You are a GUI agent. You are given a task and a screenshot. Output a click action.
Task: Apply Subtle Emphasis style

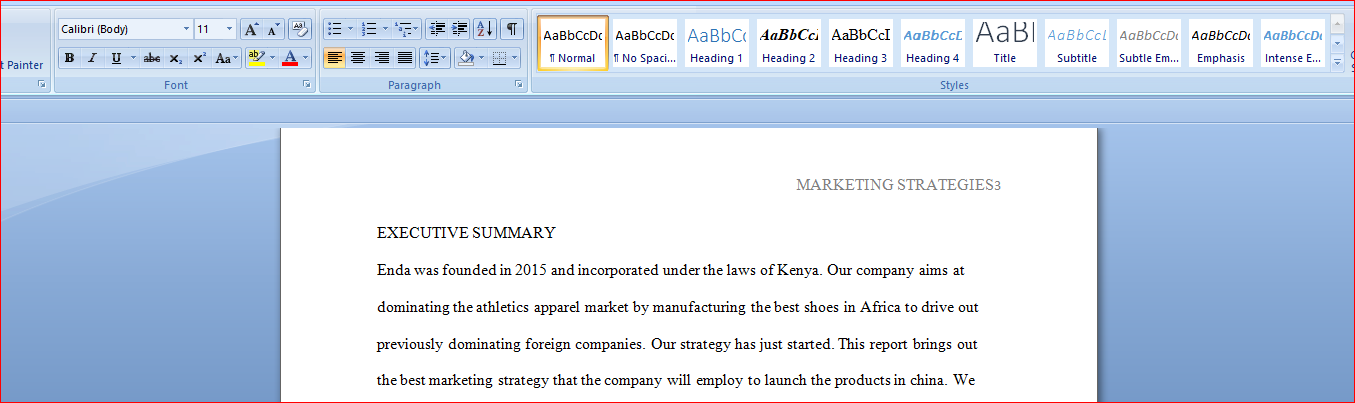click(1149, 43)
